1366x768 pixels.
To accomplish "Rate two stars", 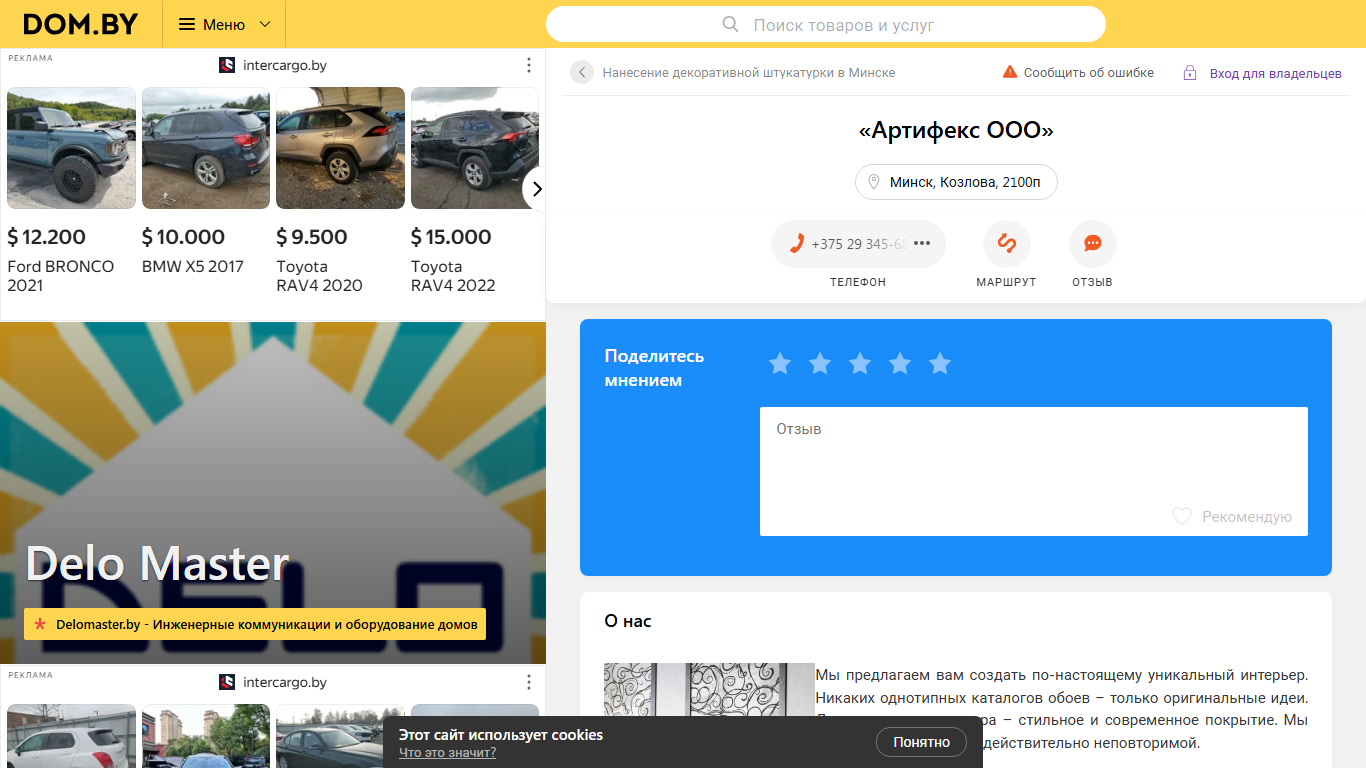I will tap(820, 363).
